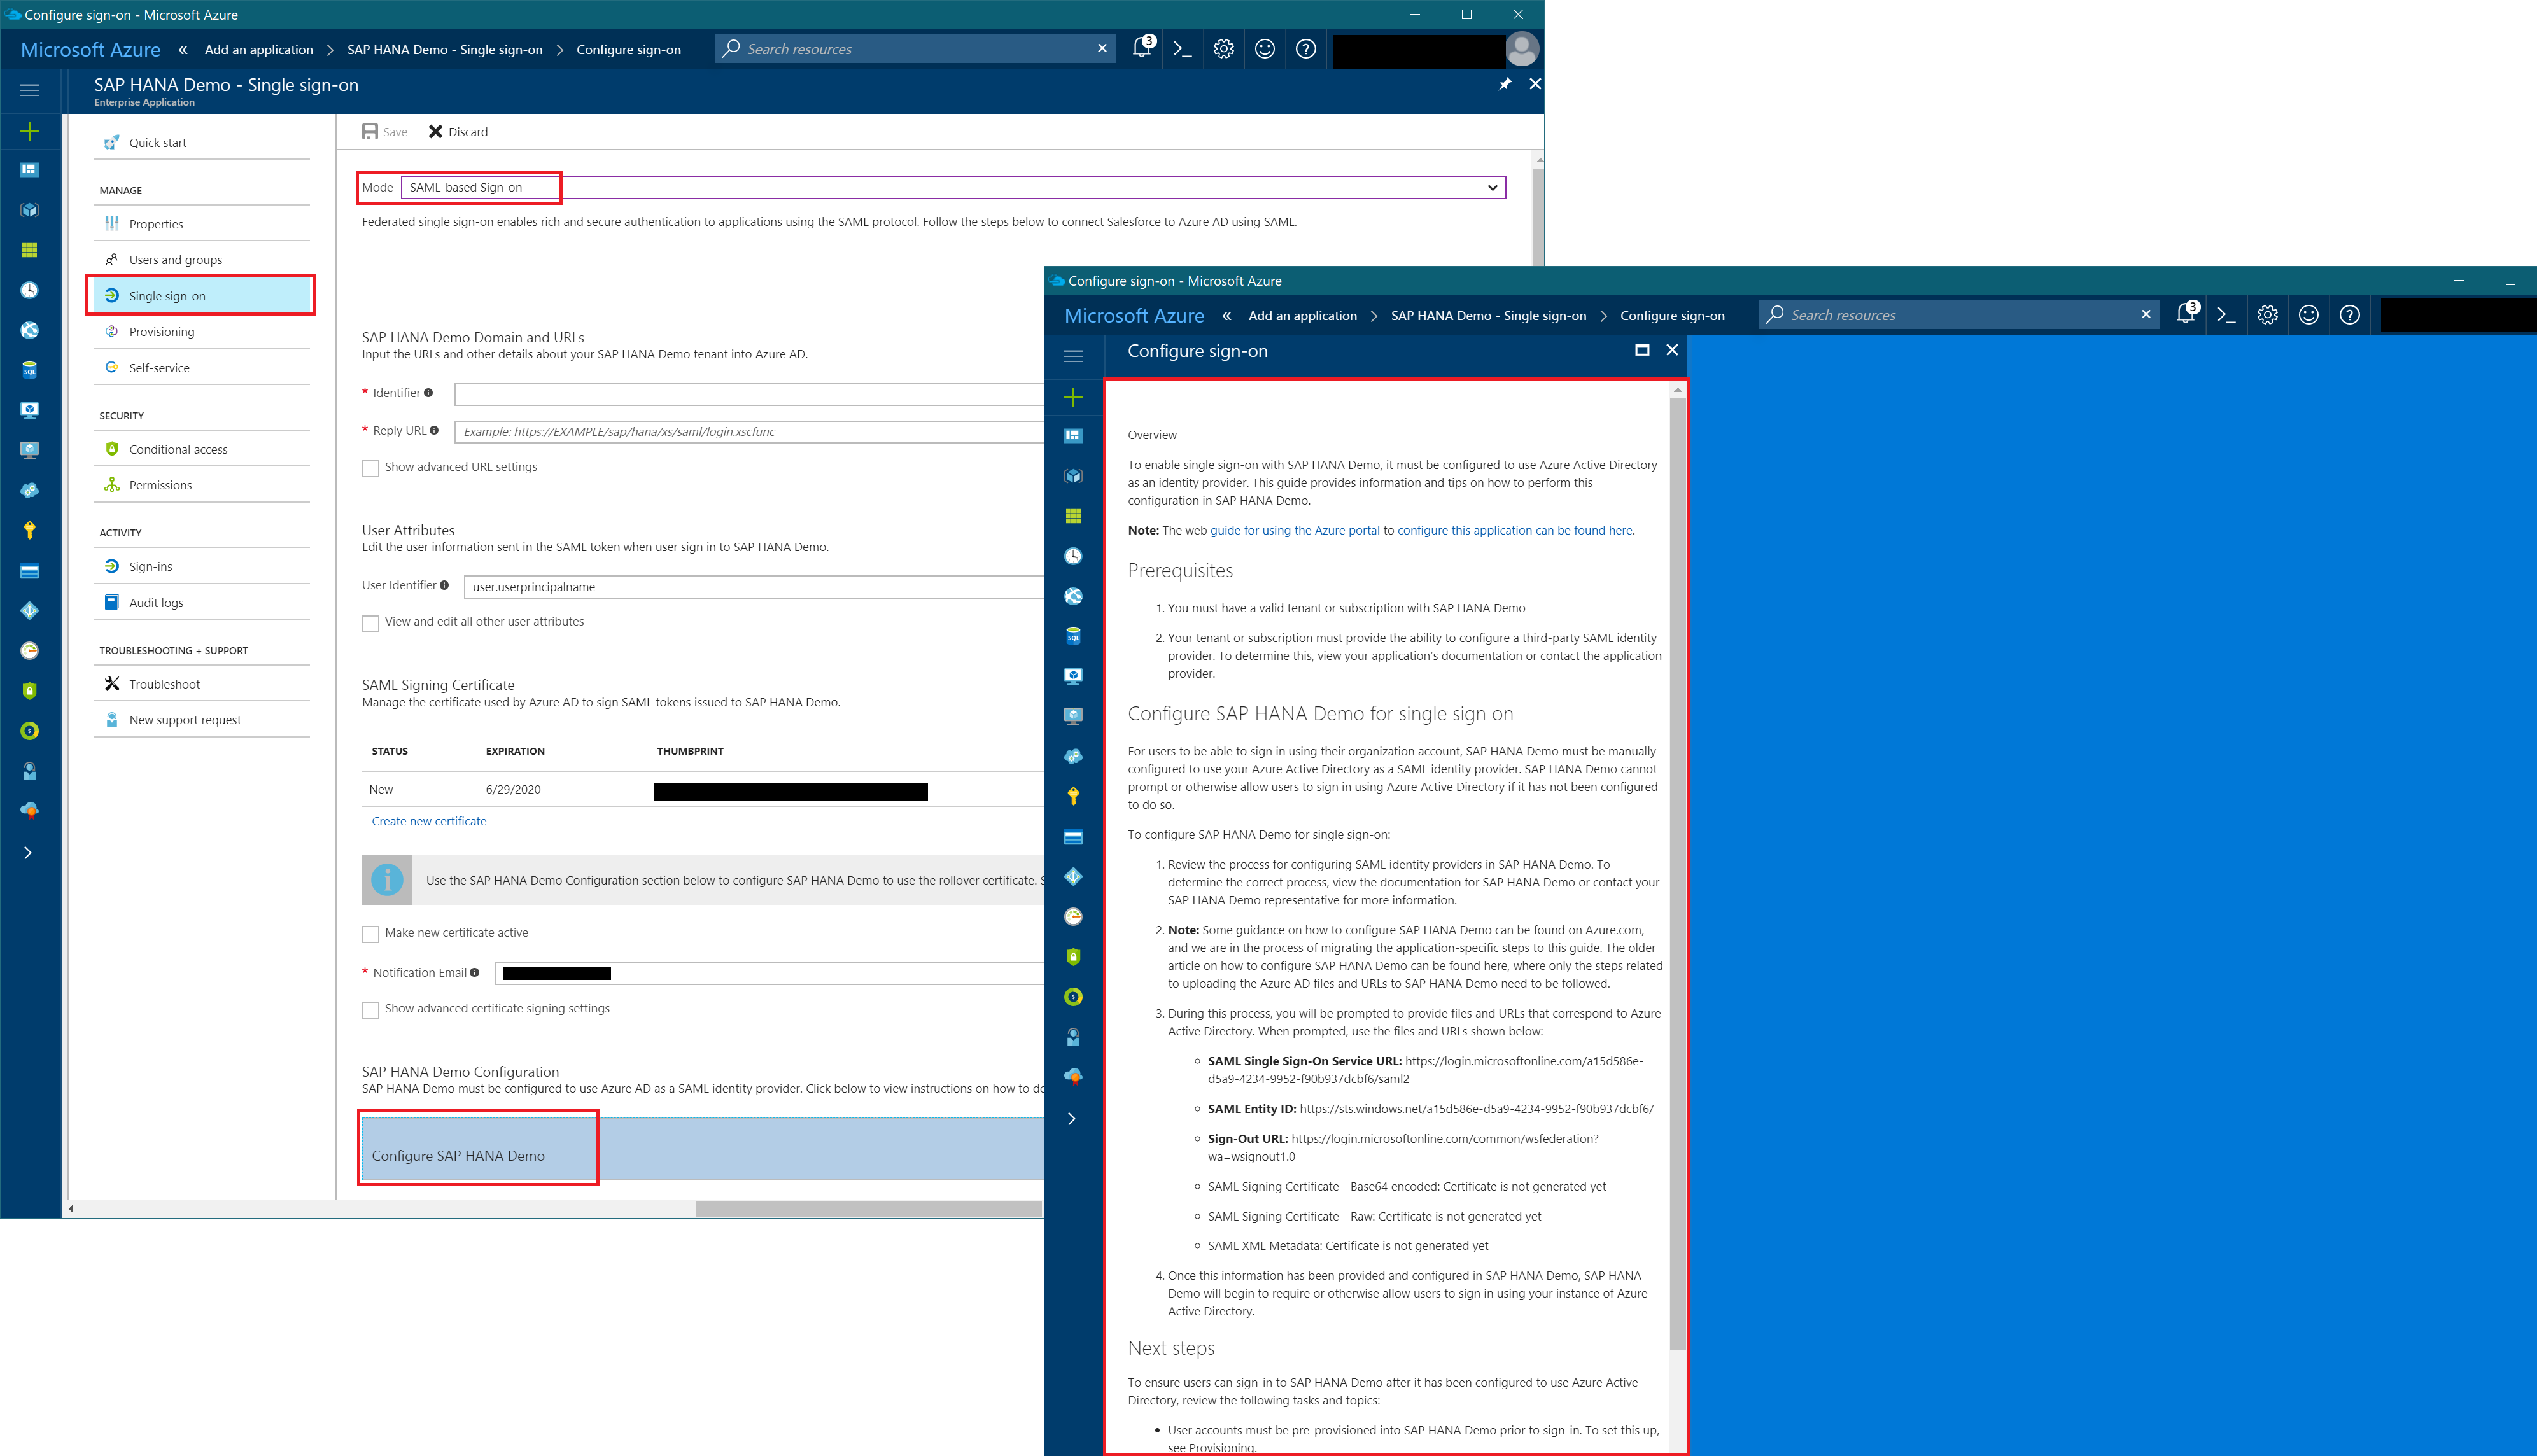Click the green plus New resource icon

click(29, 132)
